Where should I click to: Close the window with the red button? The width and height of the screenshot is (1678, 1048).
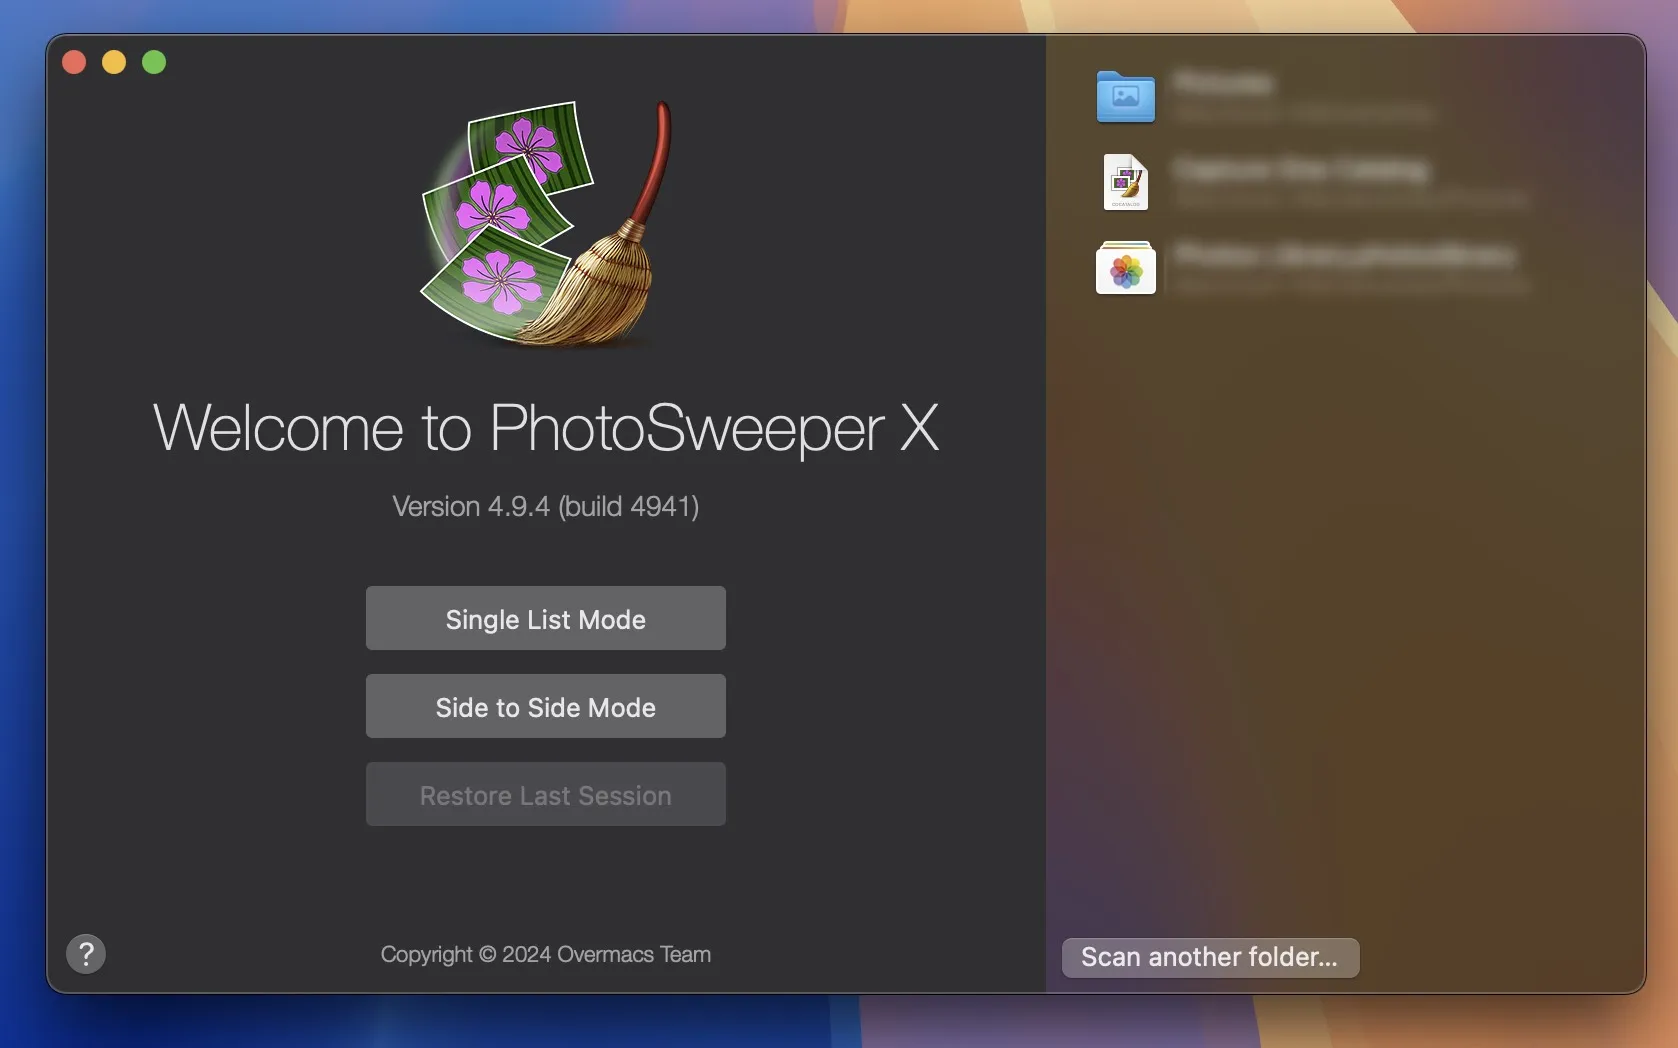(74, 62)
